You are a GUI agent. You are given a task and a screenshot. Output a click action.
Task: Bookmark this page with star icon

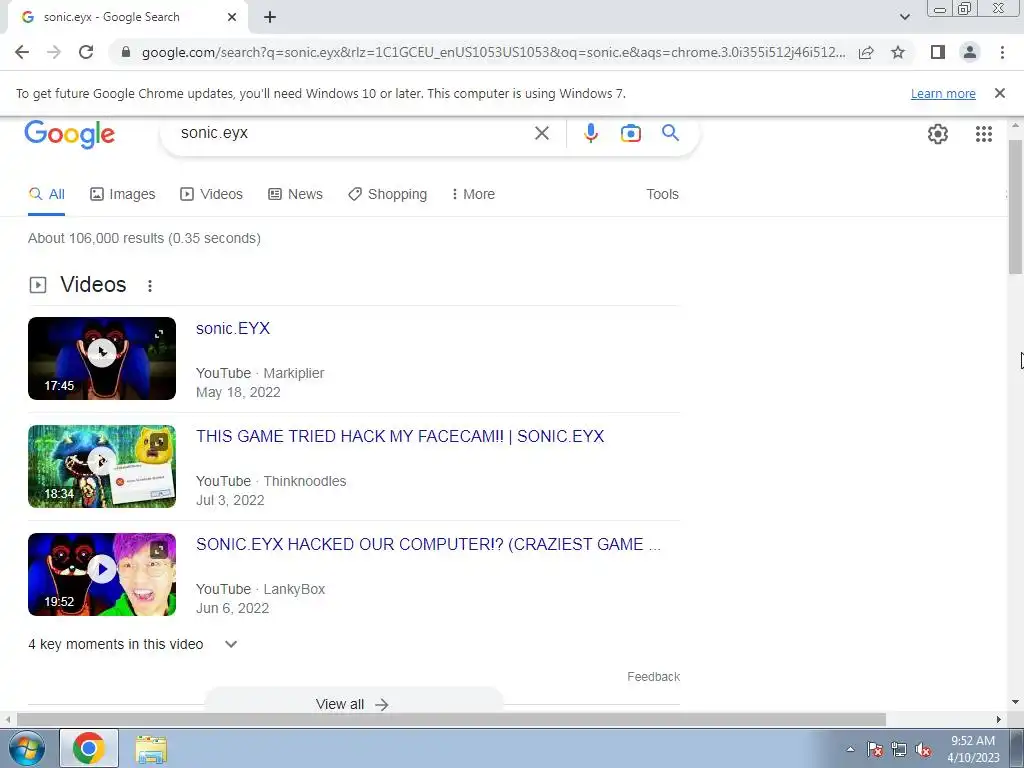(898, 52)
